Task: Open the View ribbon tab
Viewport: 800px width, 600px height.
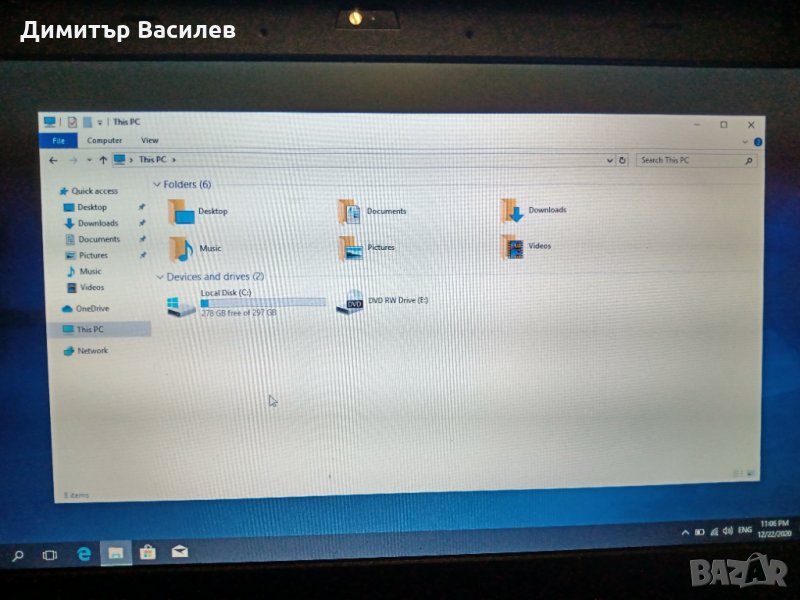Action: tap(149, 141)
